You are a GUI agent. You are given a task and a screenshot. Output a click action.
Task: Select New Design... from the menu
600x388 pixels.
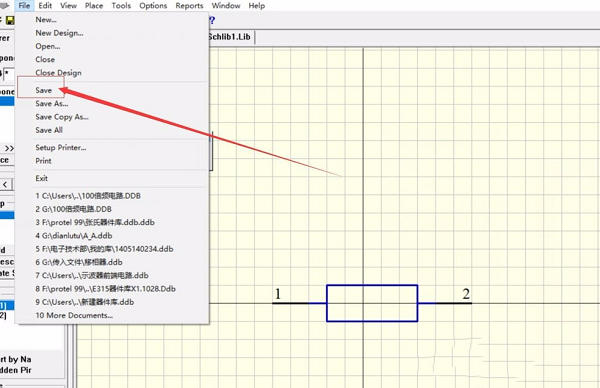pos(59,33)
